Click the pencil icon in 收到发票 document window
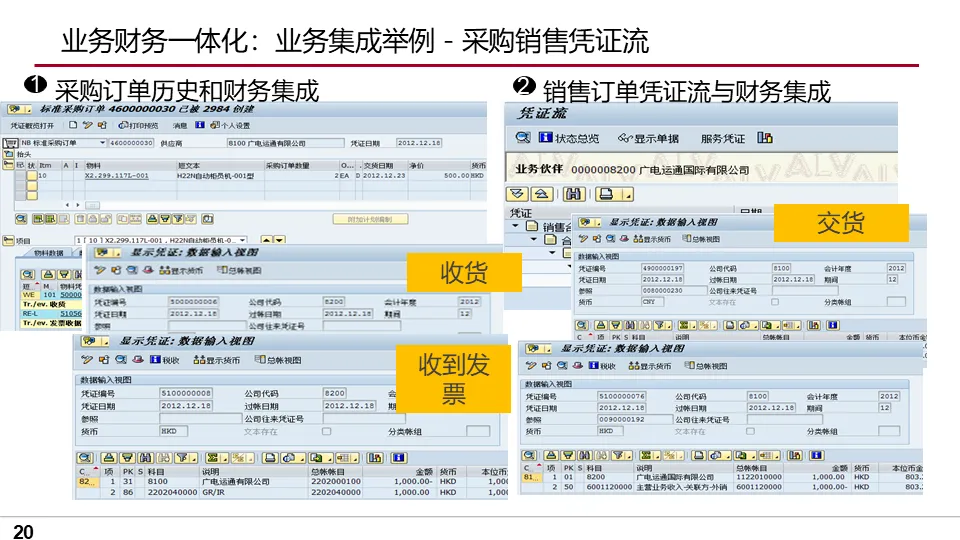This screenshot has width=960, height=540. click(x=86, y=359)
